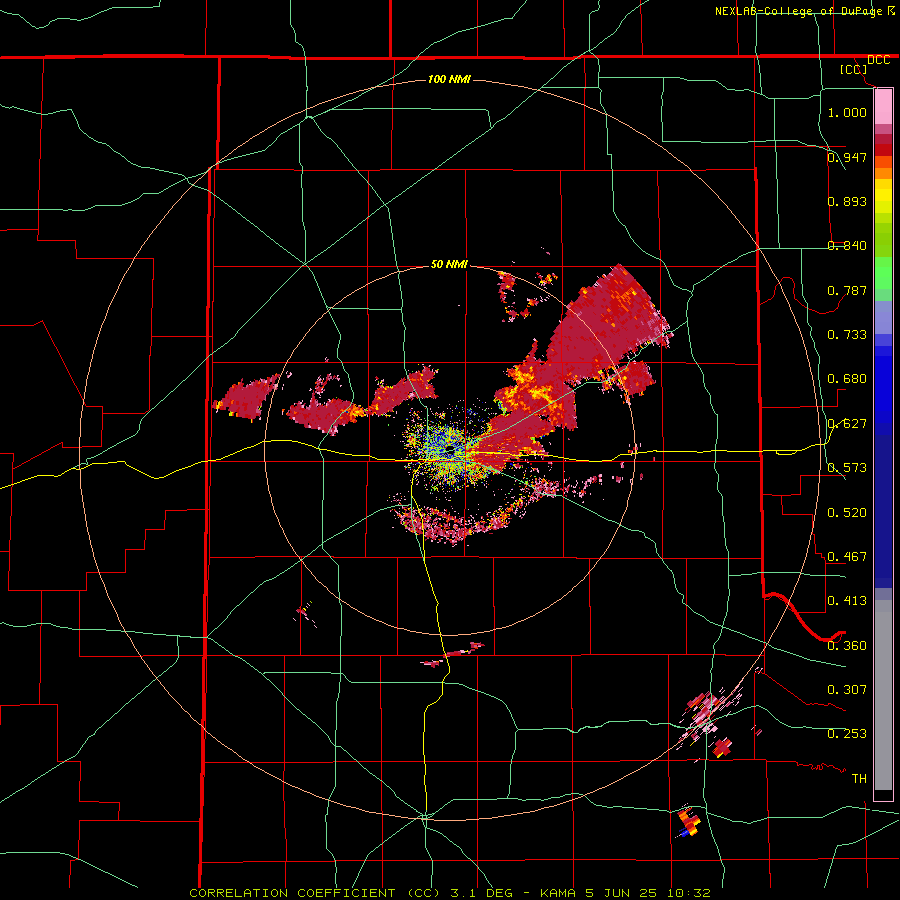Click the TH label at scale bottom

tap(859, 779)
